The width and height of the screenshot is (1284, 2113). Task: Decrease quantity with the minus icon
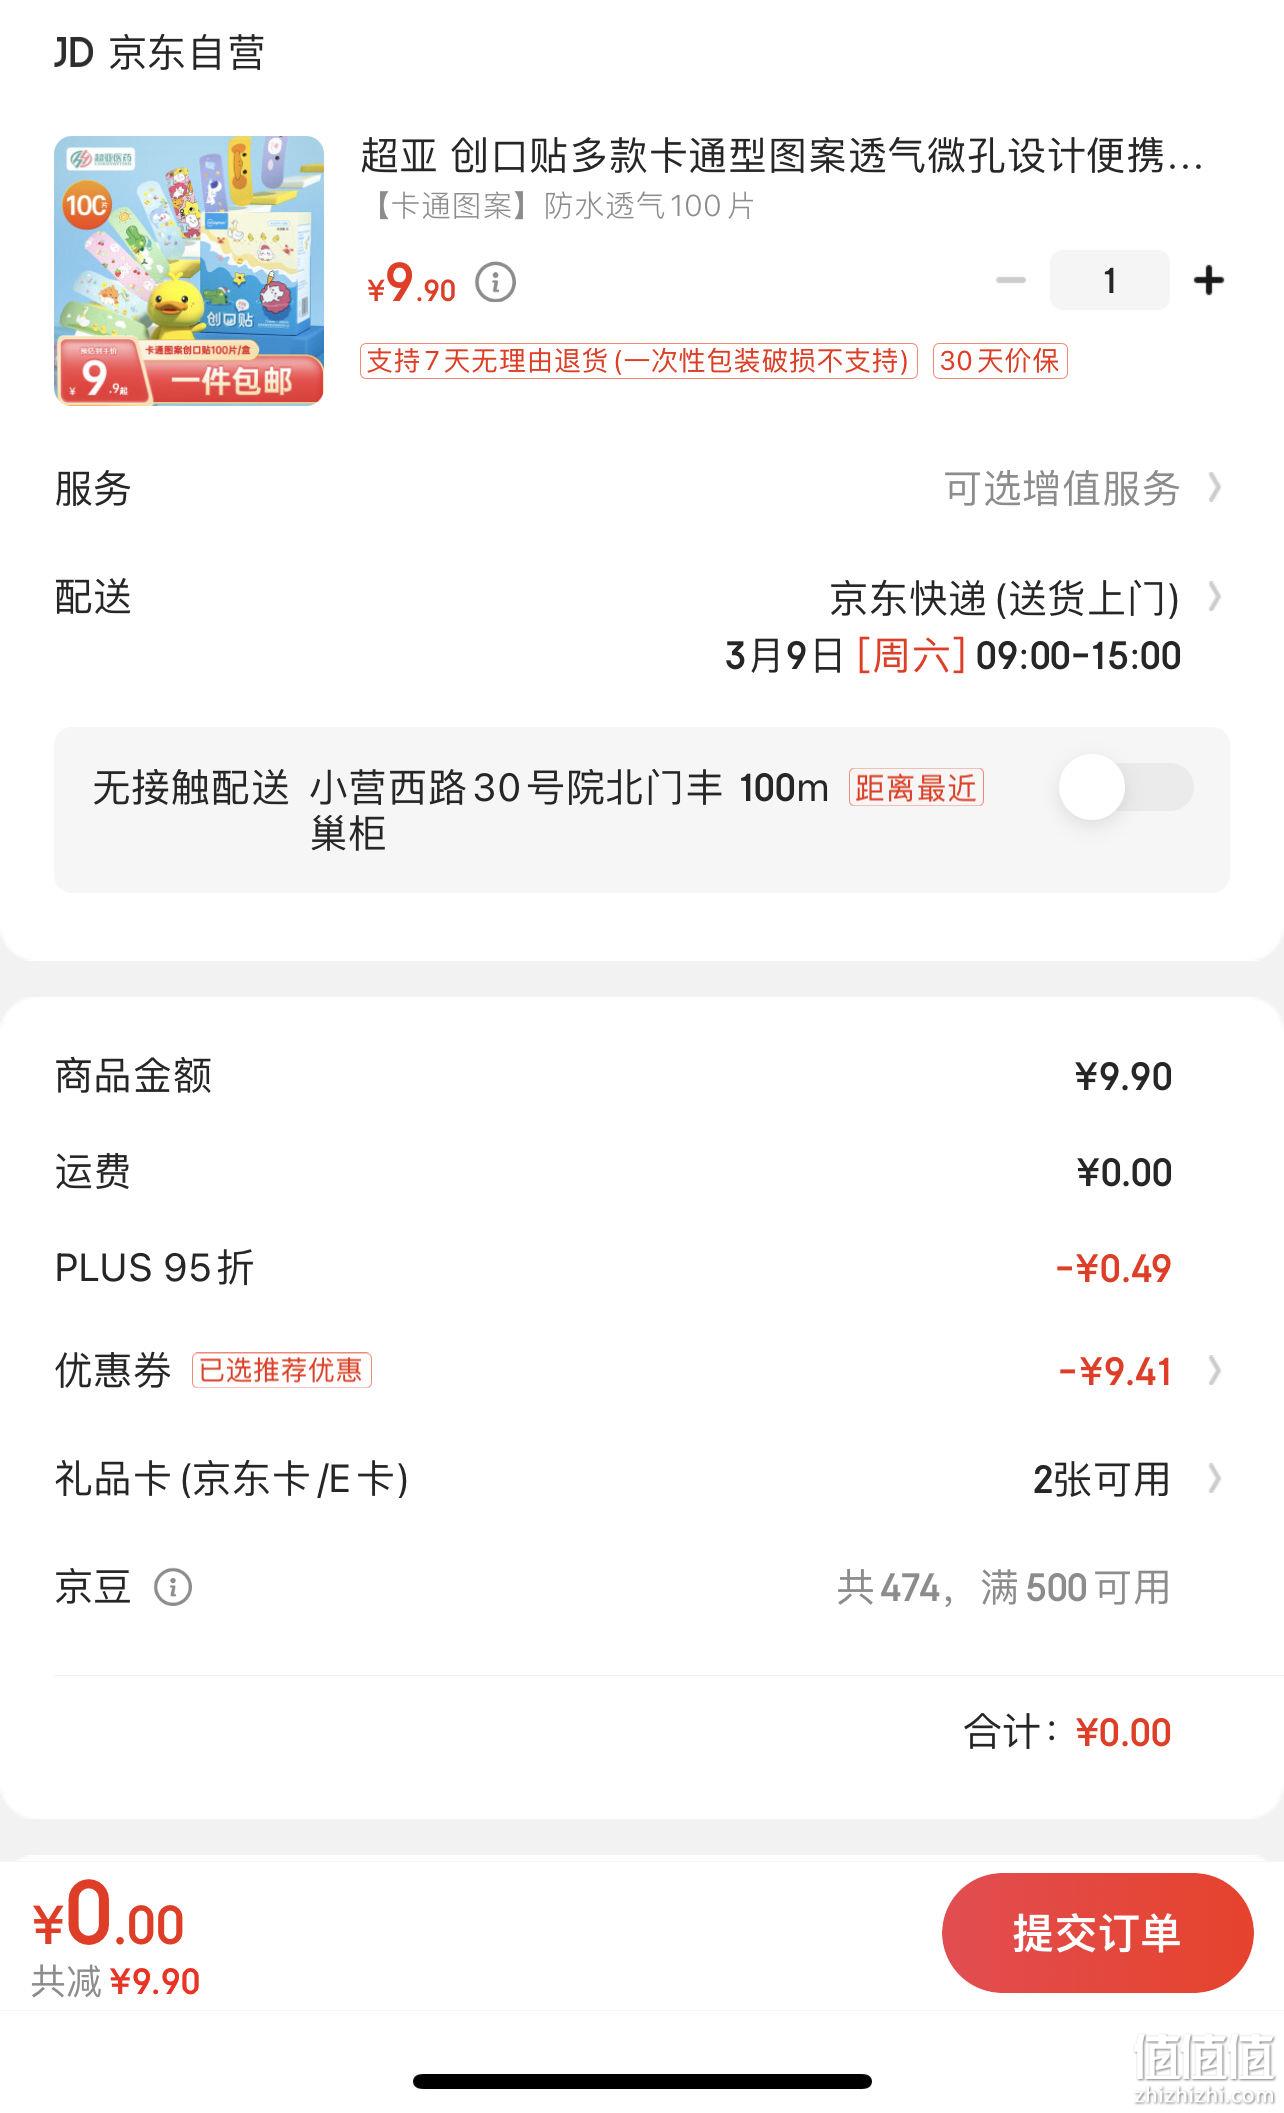(1011, 281)
